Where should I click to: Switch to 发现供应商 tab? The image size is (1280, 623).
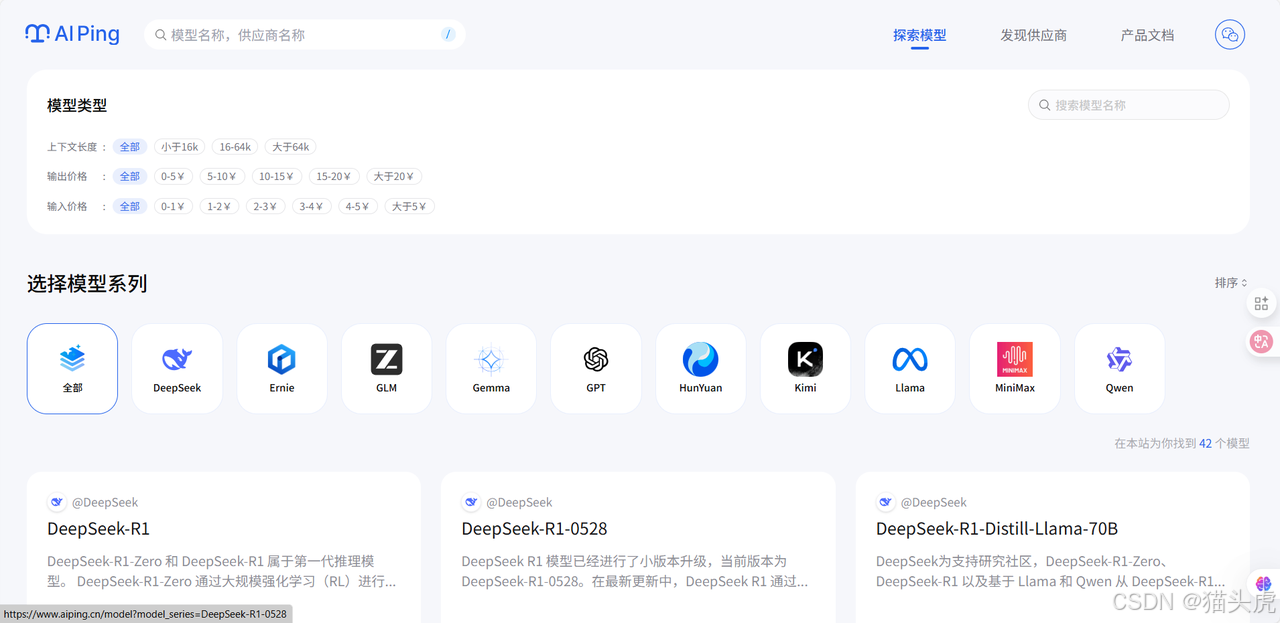[x=1034, y=35]
